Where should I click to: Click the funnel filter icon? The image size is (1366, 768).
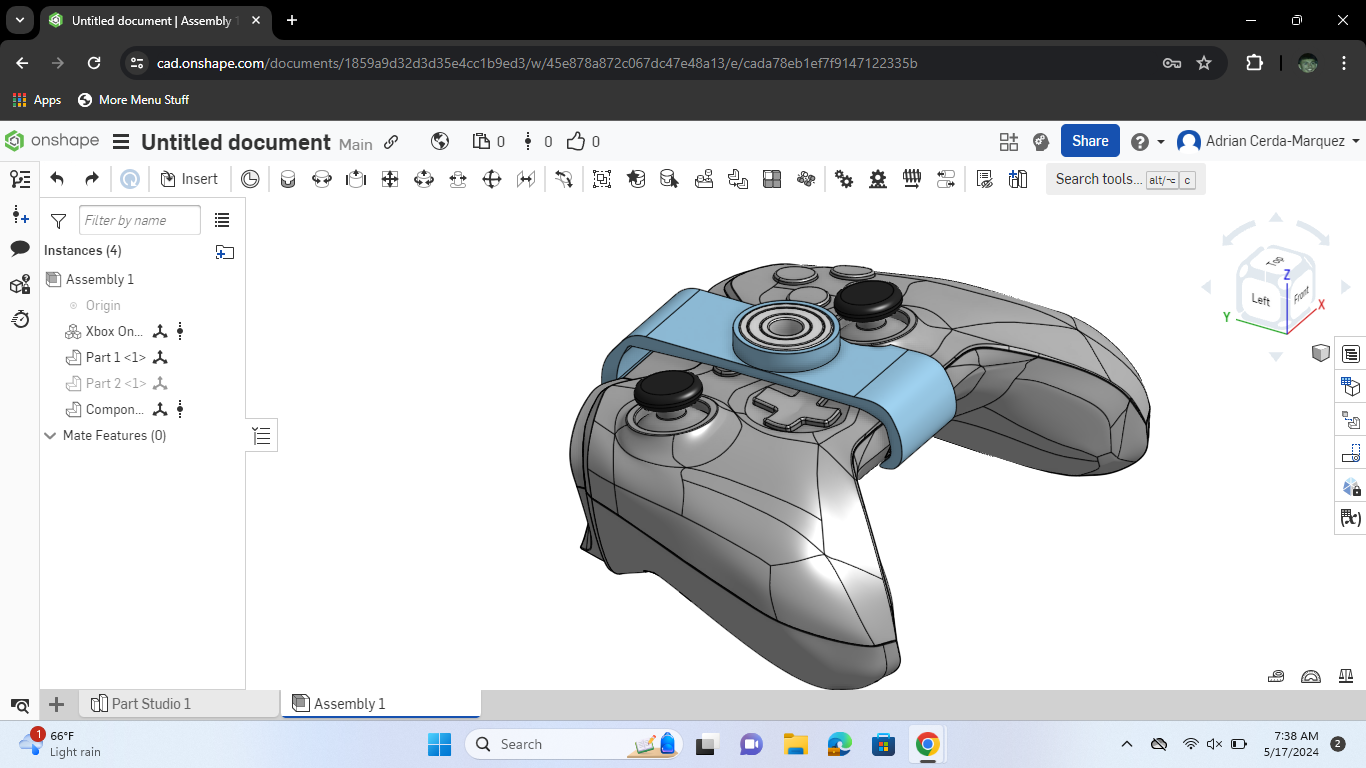58,220
